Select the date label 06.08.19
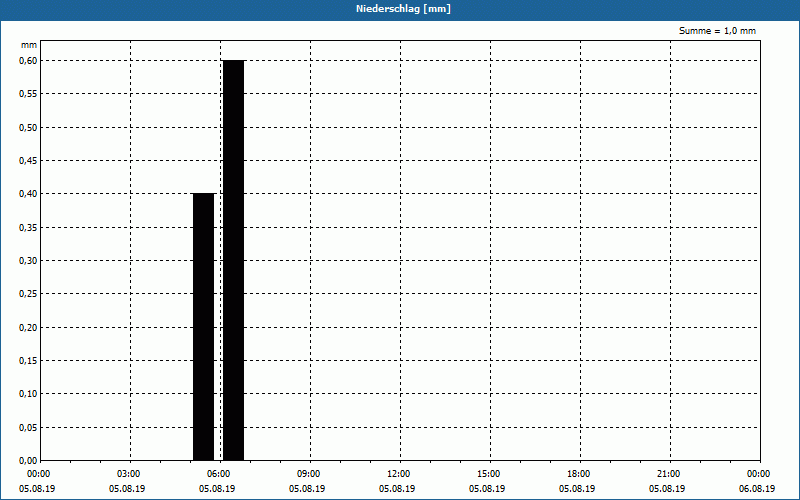 tap(757, 489)
